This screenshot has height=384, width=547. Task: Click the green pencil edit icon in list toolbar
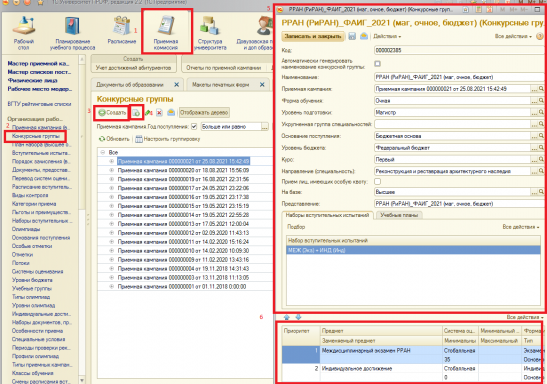coord(148,113)
